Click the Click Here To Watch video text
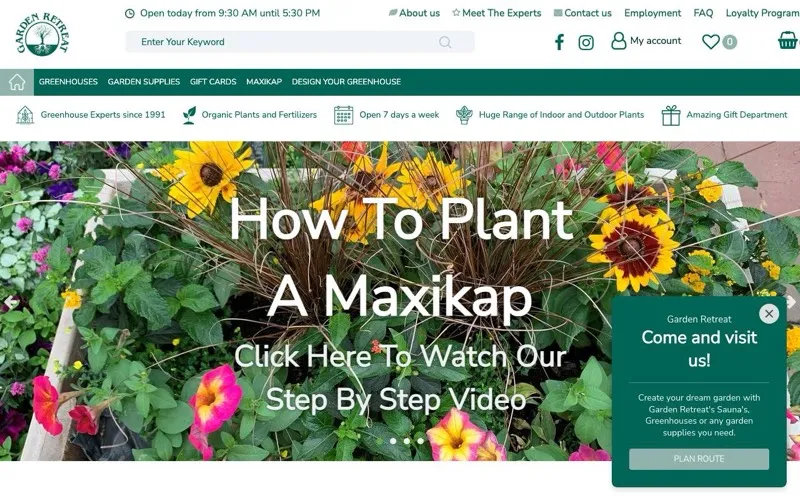Viewport: 800px width, 500px height. click(x=399, y=378)
